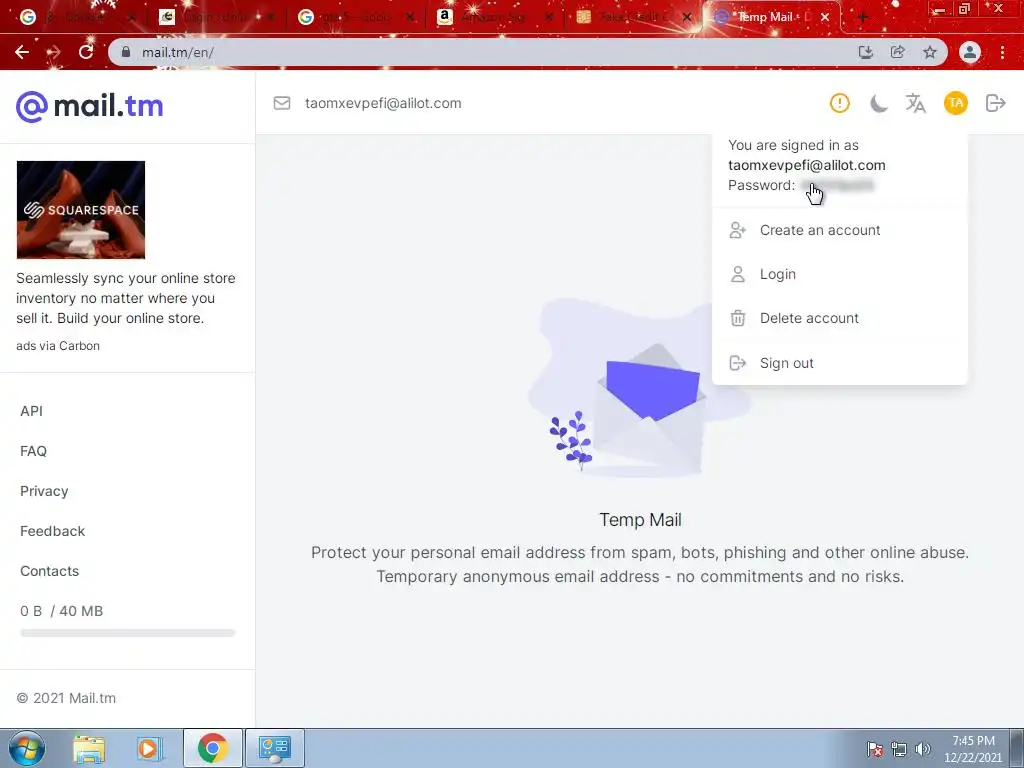Image resolution: width=1024 pixels, height=768 pixels.
Task: Switch to the Amazon browser tab
Action: pos(494,17)
